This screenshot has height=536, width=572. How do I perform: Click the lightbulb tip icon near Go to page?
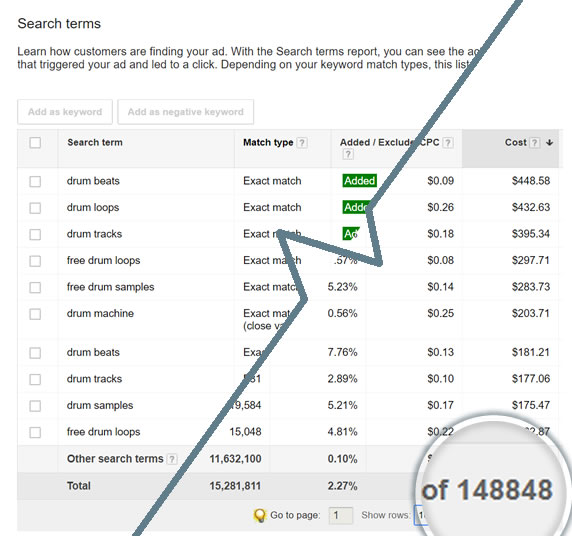[x=259, y=515]
